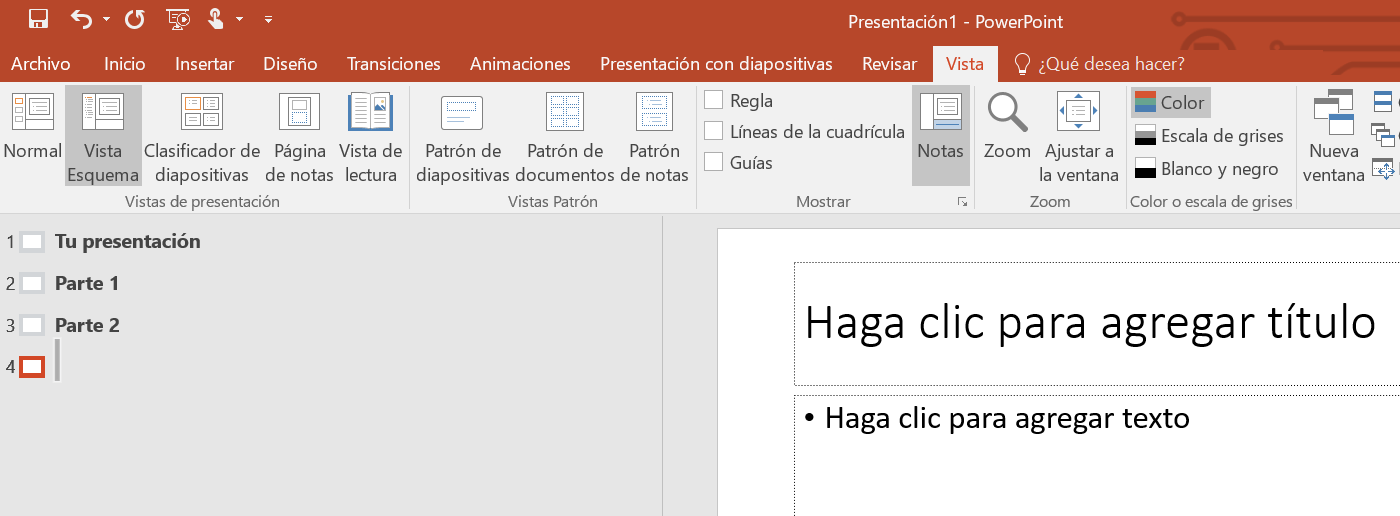Open the Customize Quick Access Toolbar dropdown
The height and width of the screenshot is (516, 1400).
coord(268,19)
